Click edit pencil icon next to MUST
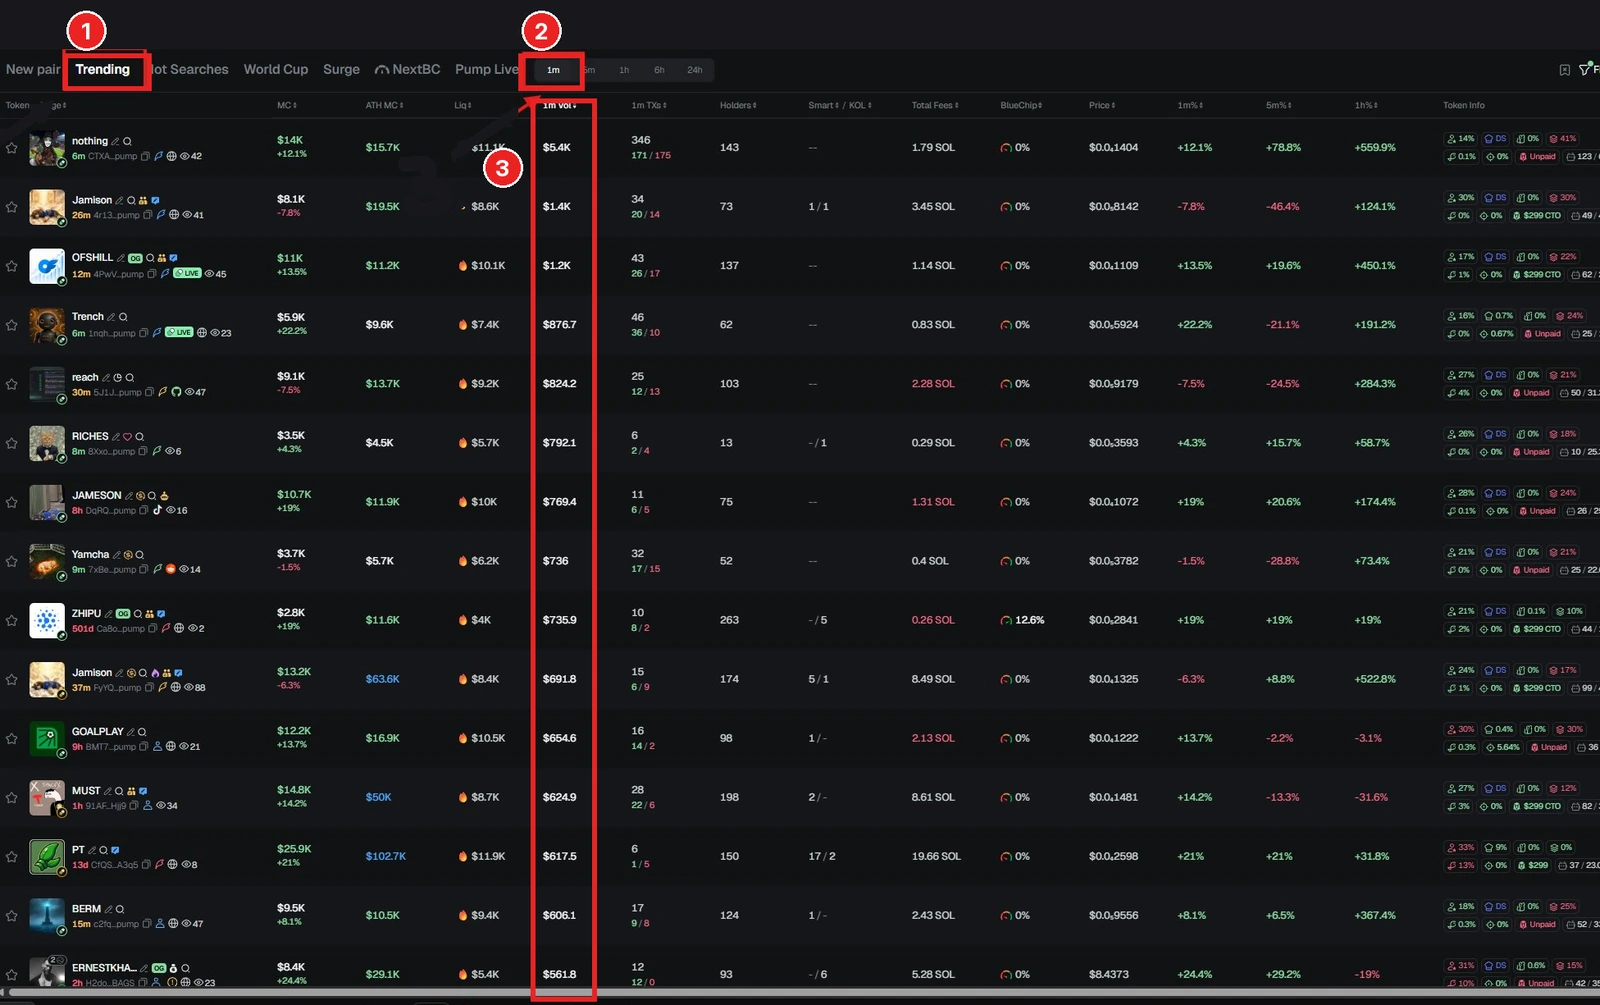The width and height of the screenshot is (1600, 1005). coord(107,791)
